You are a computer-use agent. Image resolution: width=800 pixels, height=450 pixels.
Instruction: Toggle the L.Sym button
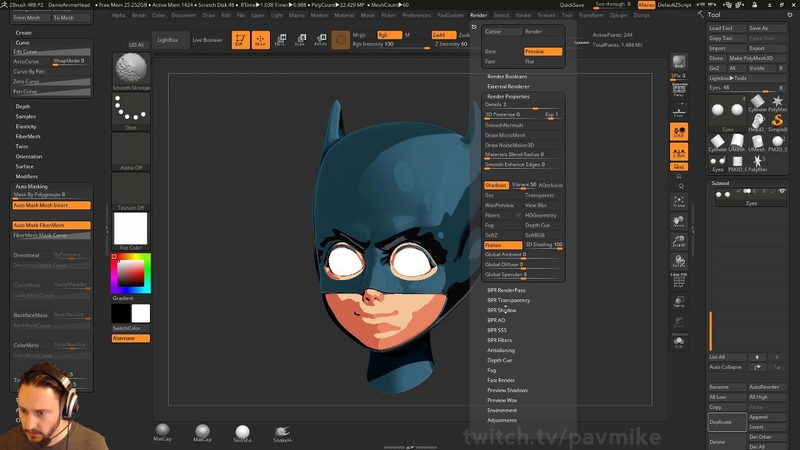click(x=679, y=152)
